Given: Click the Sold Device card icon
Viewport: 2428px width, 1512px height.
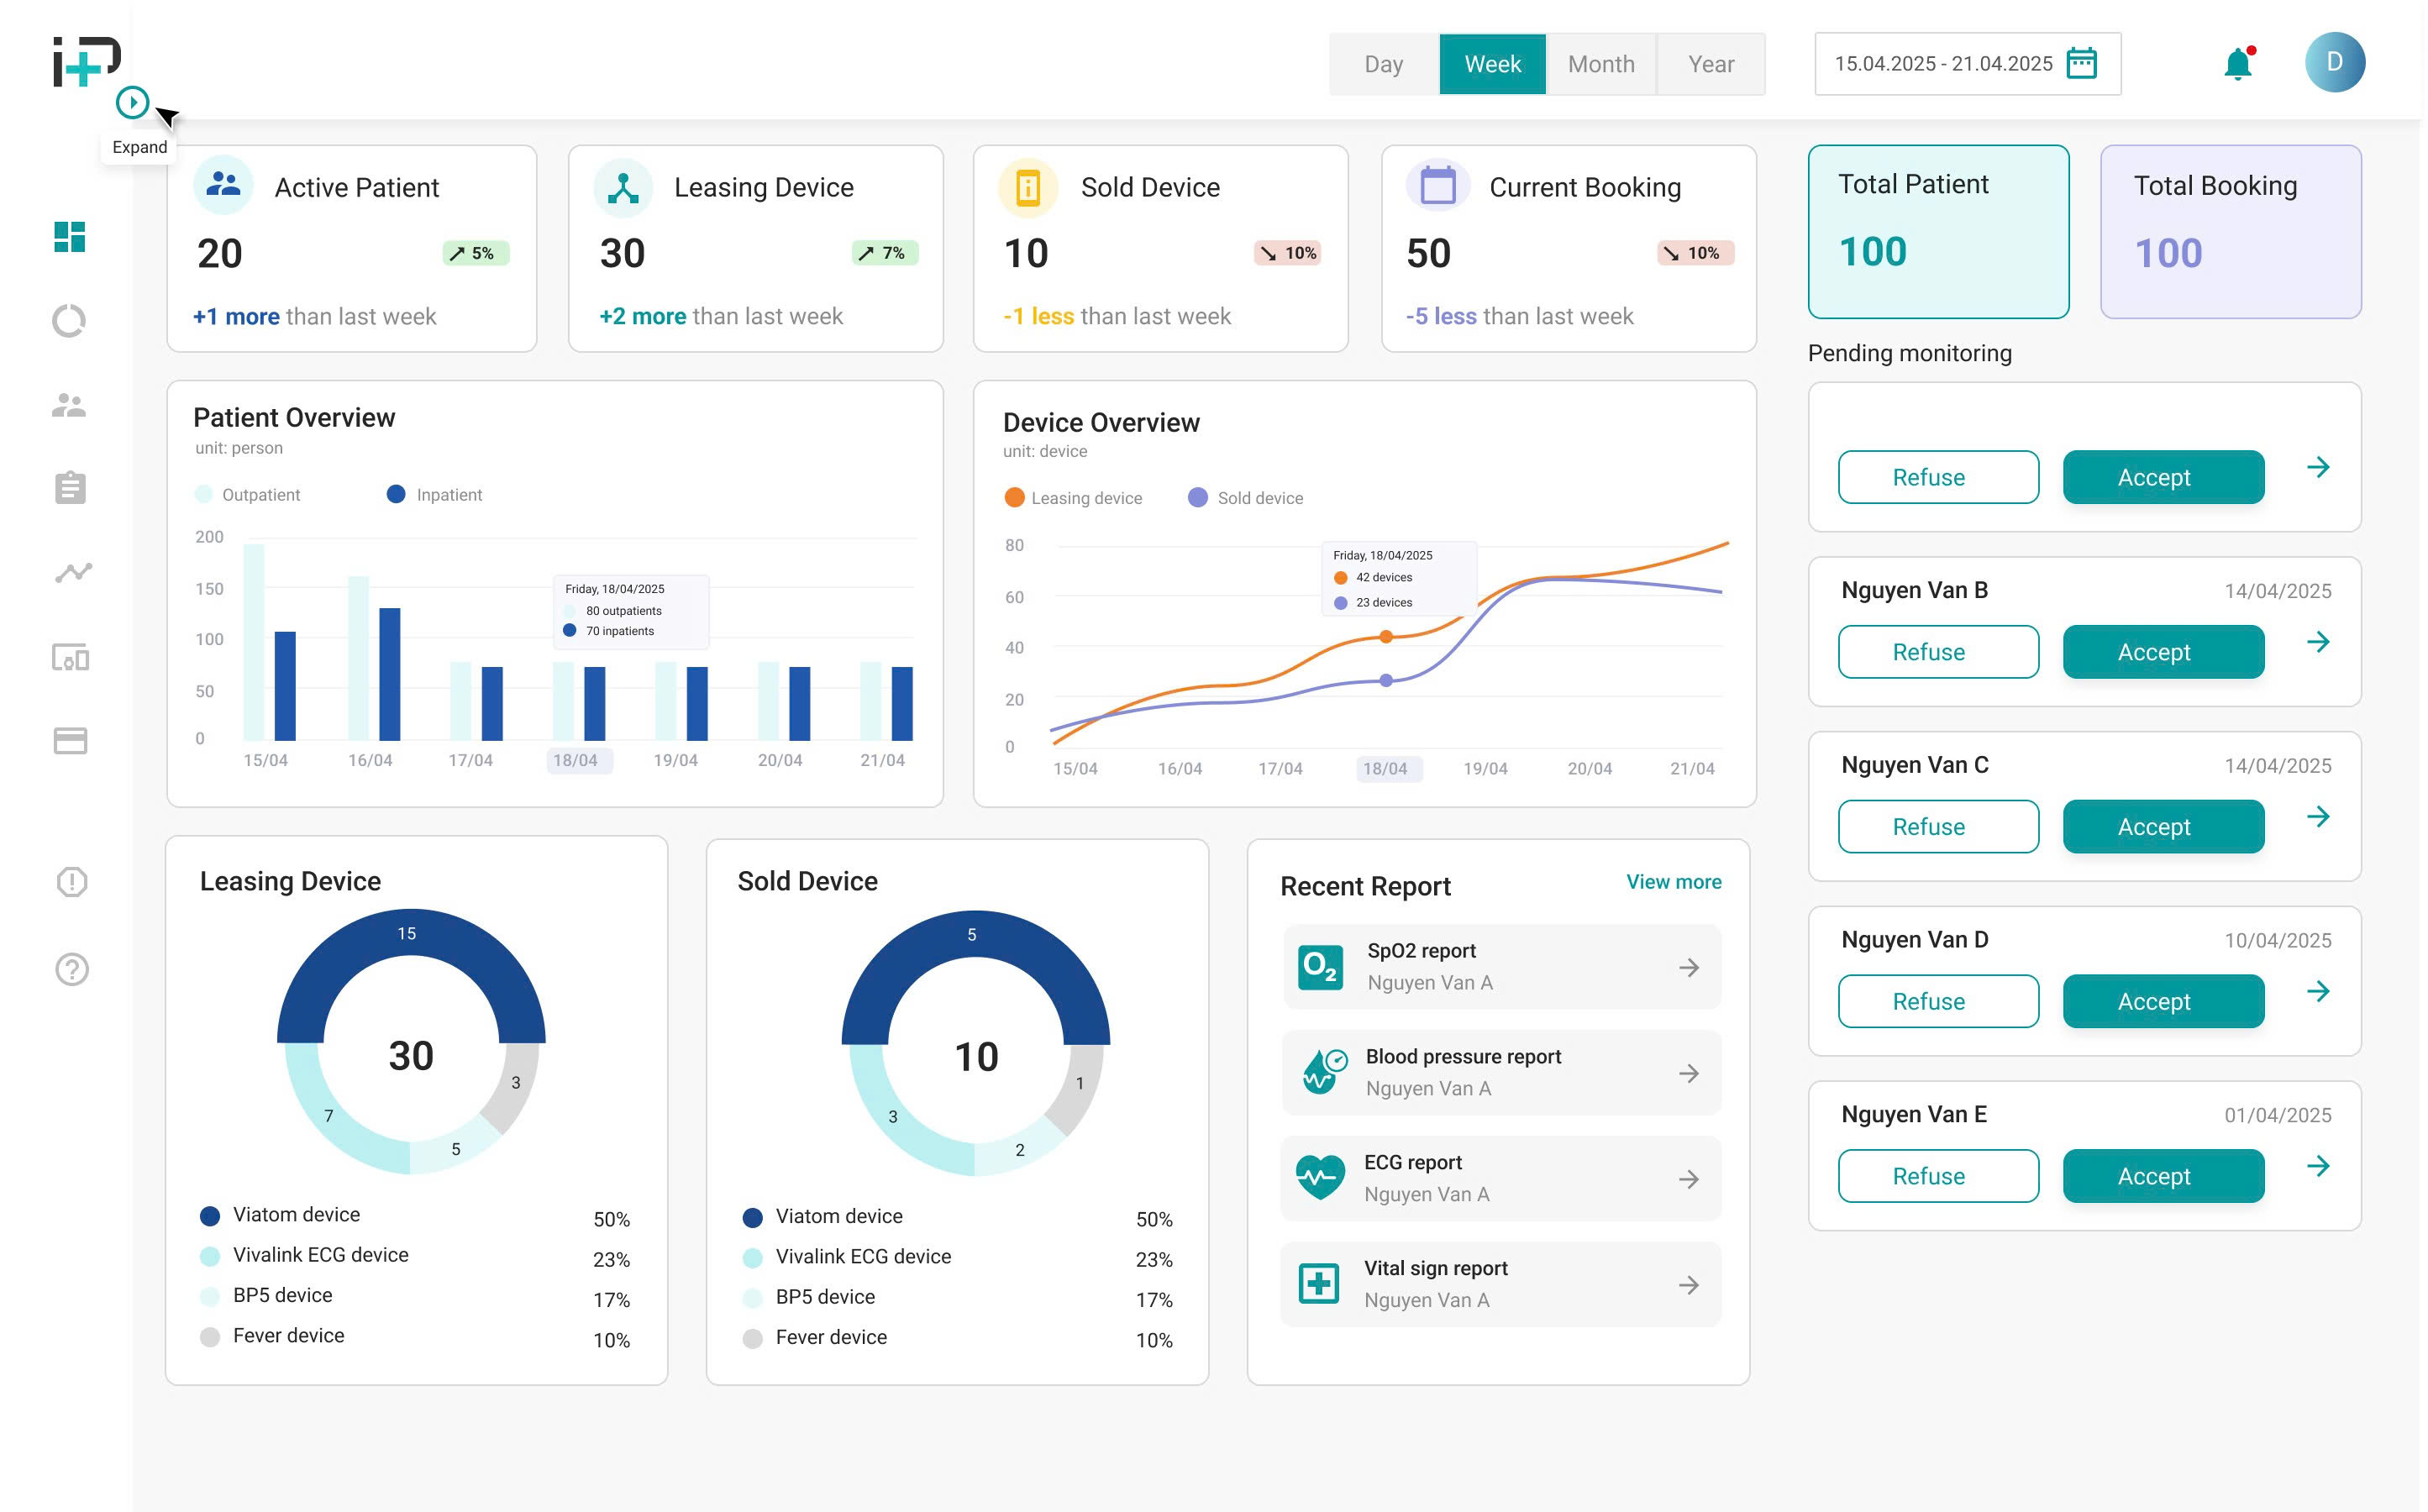Looking at the screenshot, I should (1028, 187).
